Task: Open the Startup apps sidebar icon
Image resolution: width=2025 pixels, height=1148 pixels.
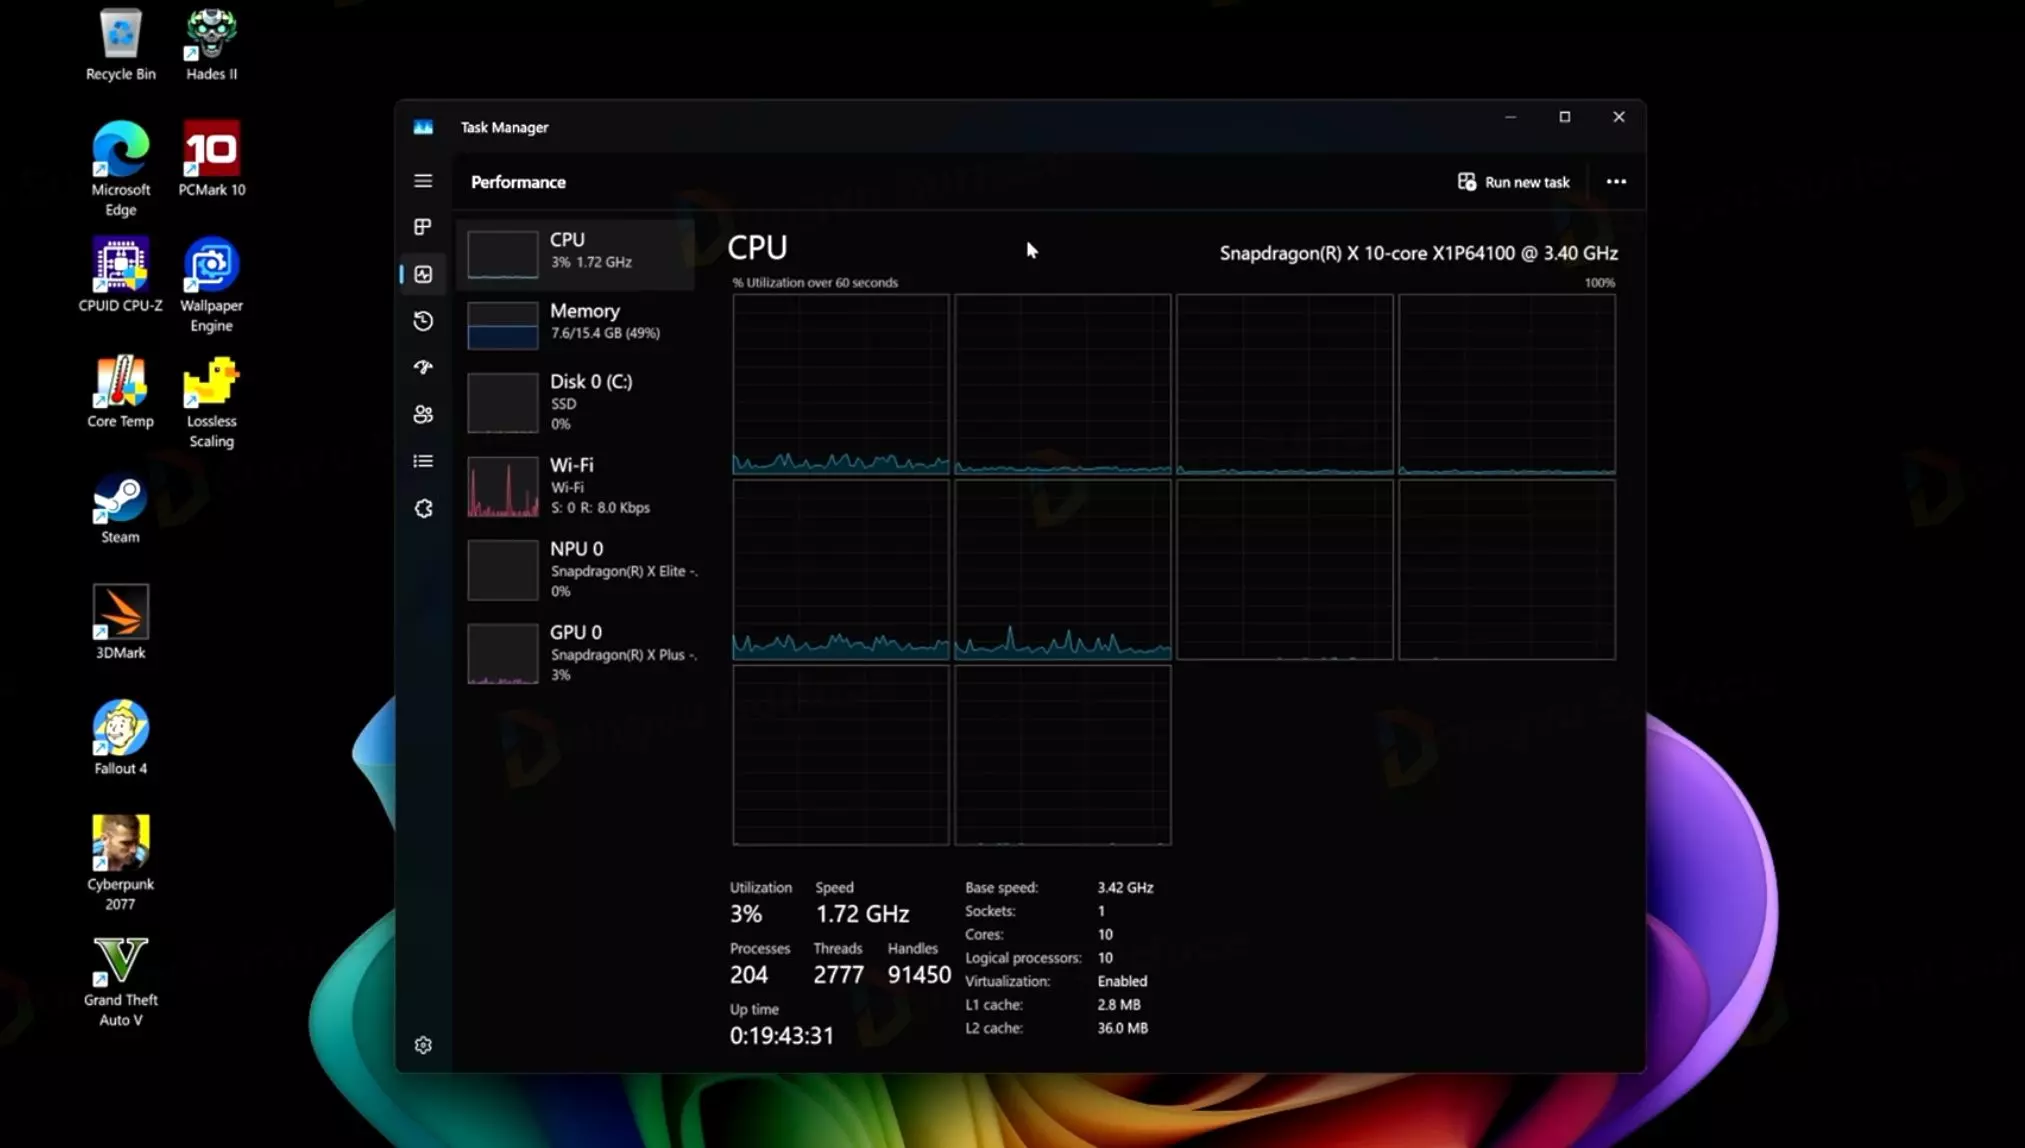Action: pyautogui.click(x=423, y=367)
